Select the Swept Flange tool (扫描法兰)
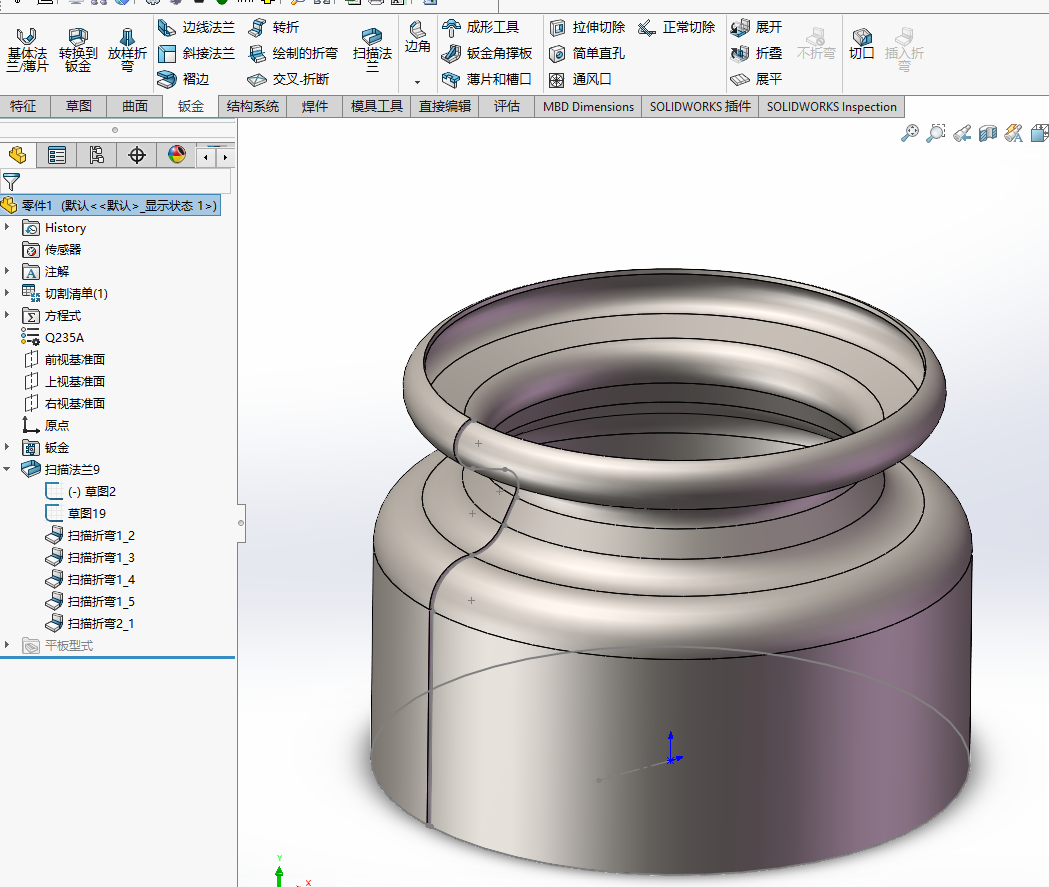This screenshot has height=887, width=1049. (372, 50)
